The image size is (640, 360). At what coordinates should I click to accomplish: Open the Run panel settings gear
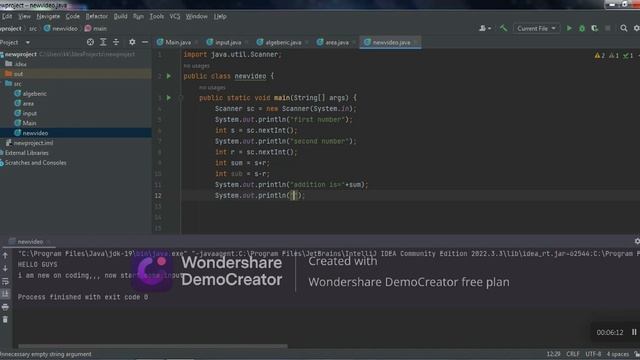tap(637, 241)
